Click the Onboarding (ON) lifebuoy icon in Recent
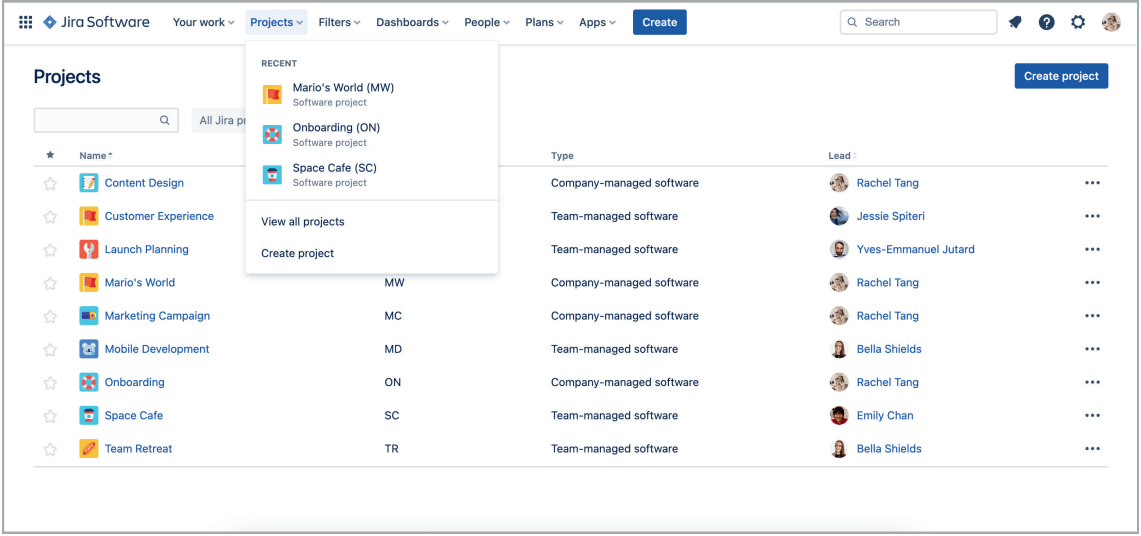This screenshot has height=536, width=1141. pos(272,135)
